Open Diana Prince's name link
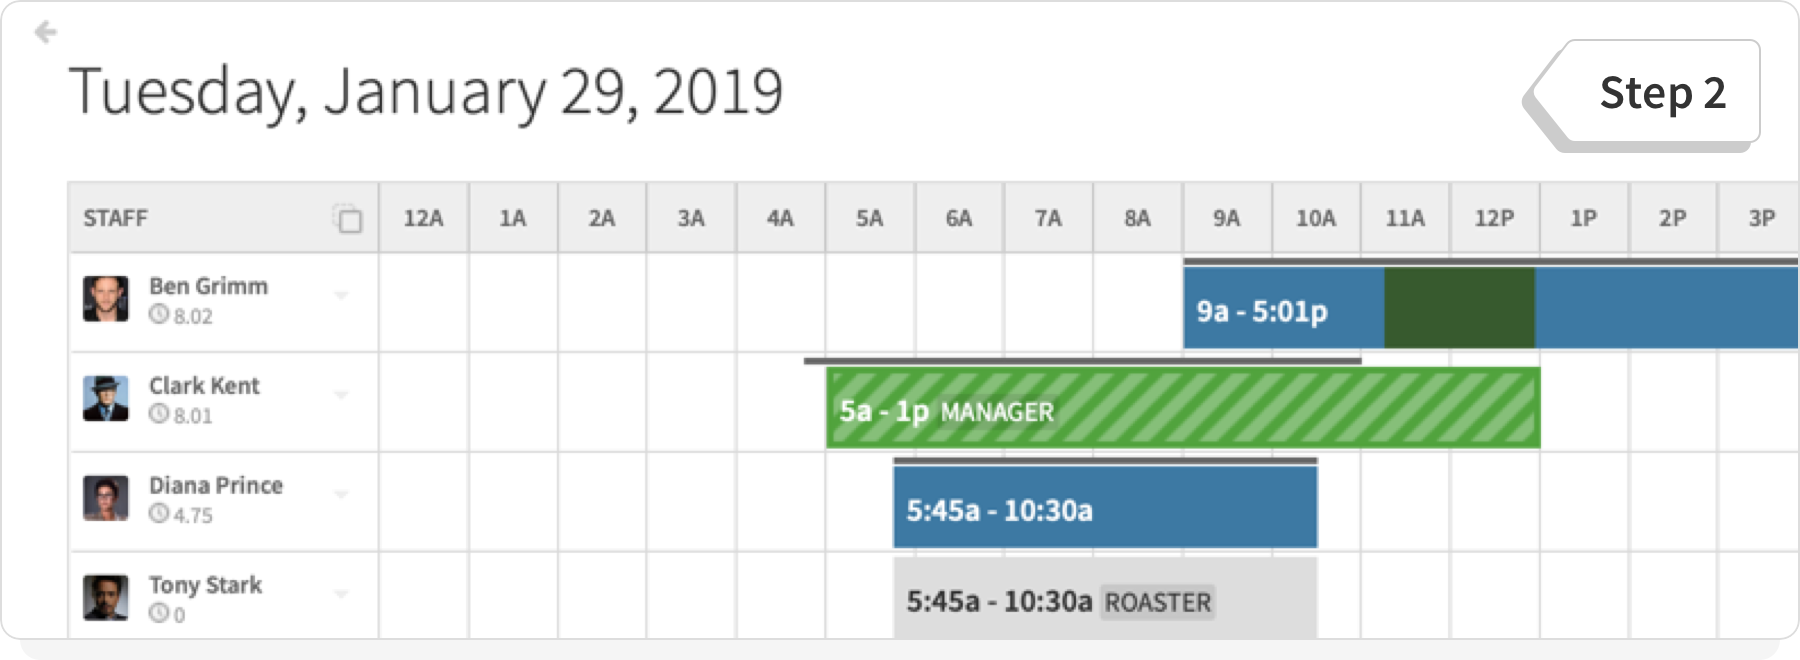The width and height of the screenshot is (1800, 660). (x=216, y=486)
